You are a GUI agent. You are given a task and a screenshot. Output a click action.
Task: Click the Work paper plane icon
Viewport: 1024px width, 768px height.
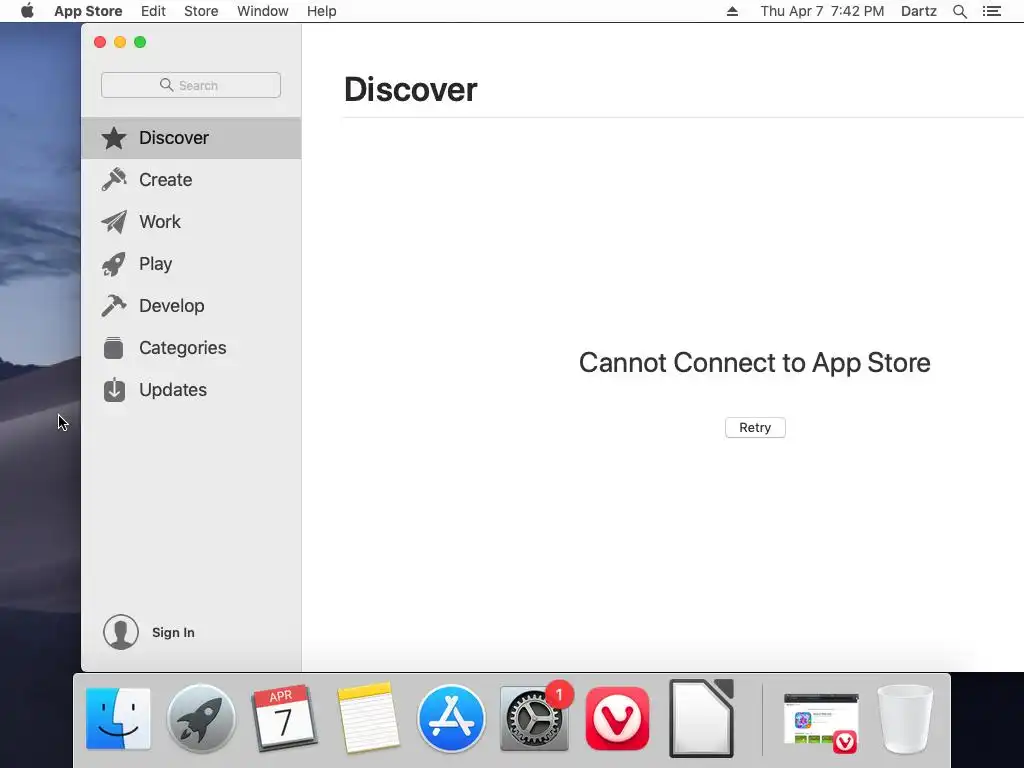point(114,222)
